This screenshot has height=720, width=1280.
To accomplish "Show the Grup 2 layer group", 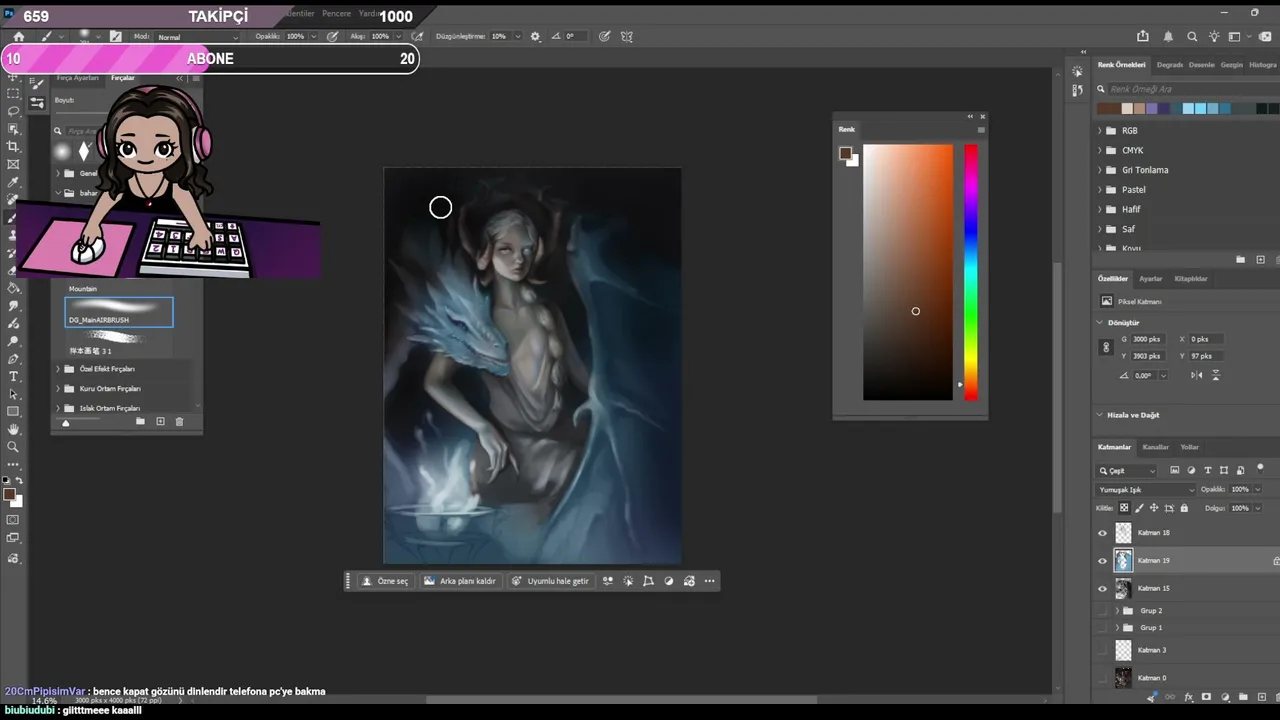I will tap(1103, 611).
